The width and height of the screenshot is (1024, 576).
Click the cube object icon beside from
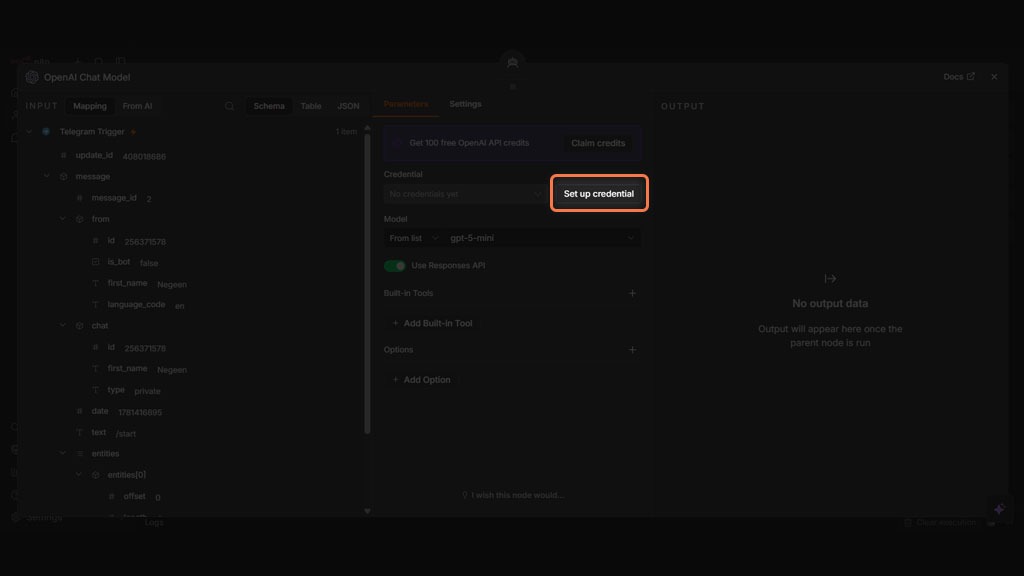point(80,219)
